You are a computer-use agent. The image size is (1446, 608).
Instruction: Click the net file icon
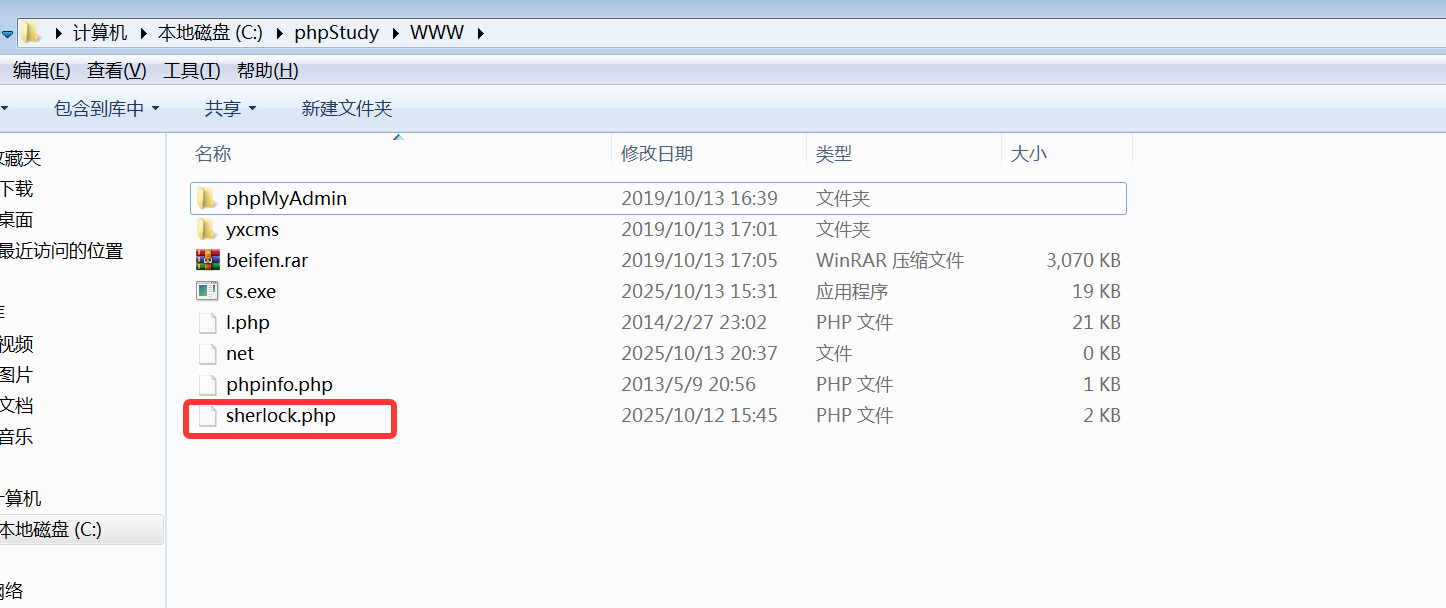pyautogui.click(x=207, y=353)
